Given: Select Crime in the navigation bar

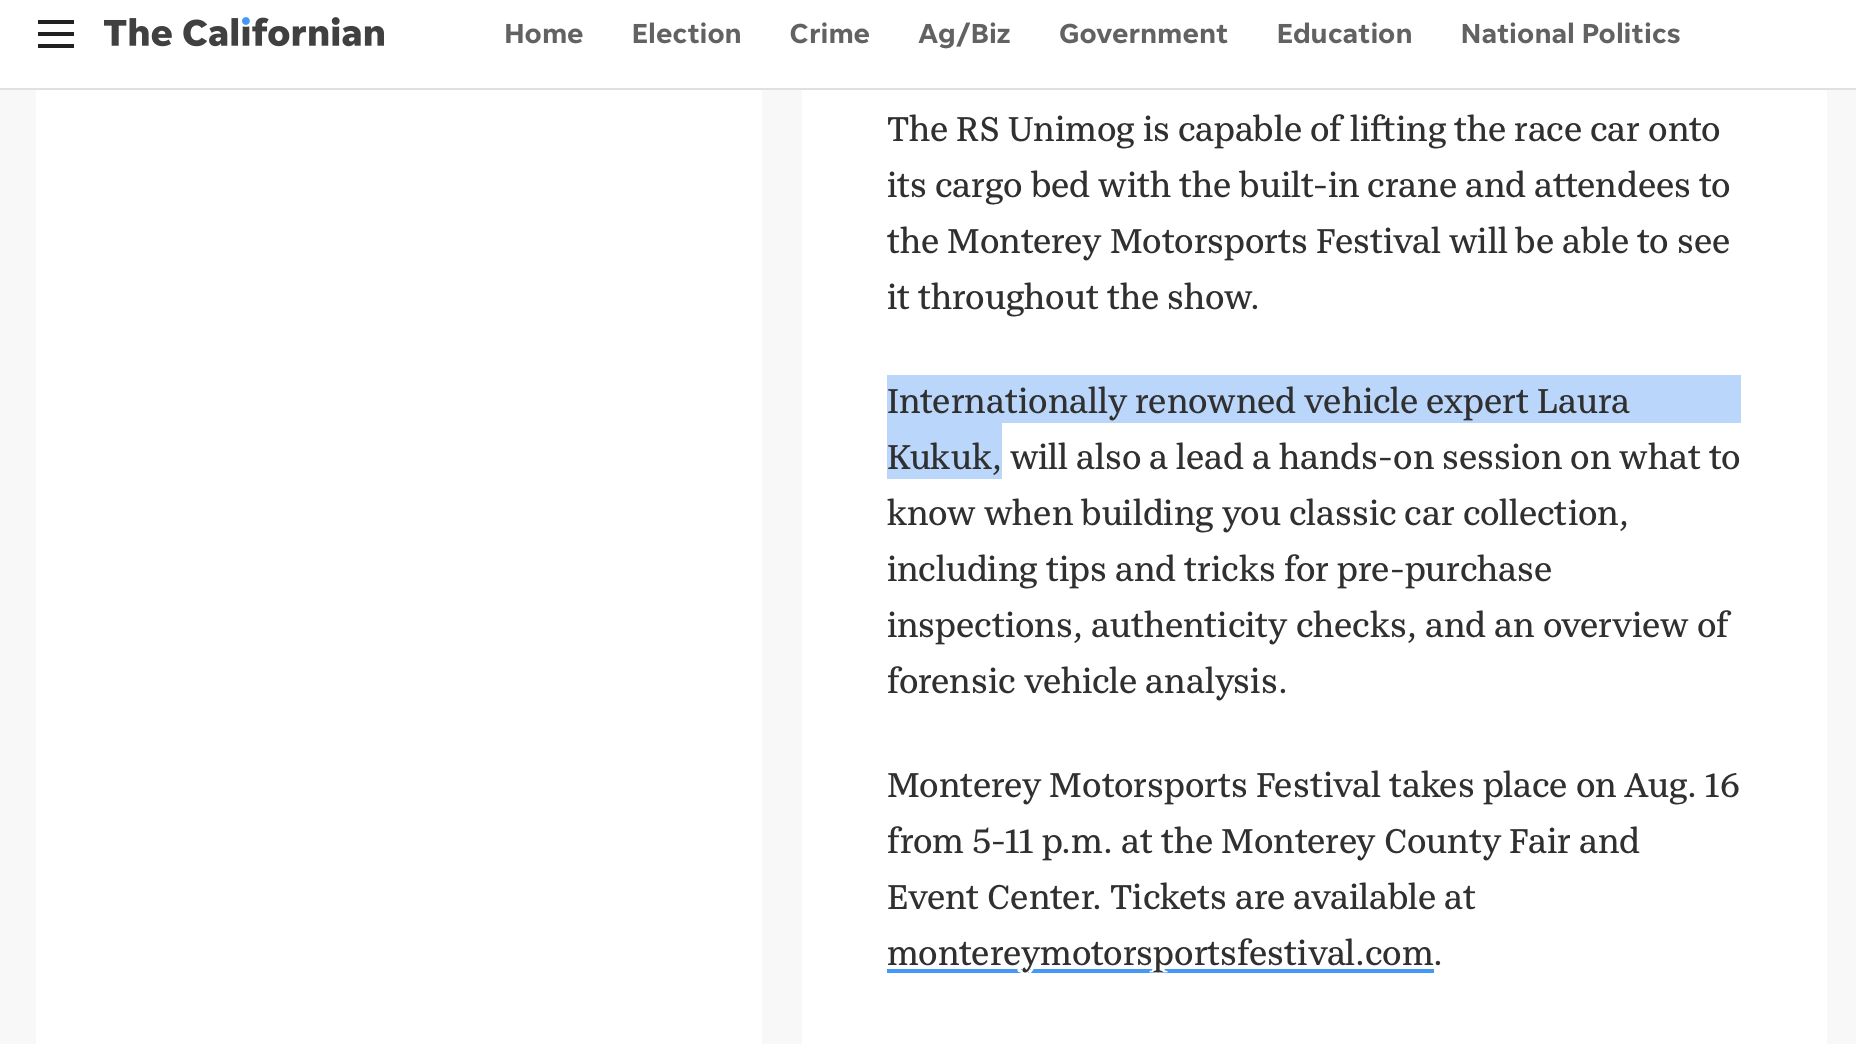Looking at the screenshot, I should (x=829, y=34).
